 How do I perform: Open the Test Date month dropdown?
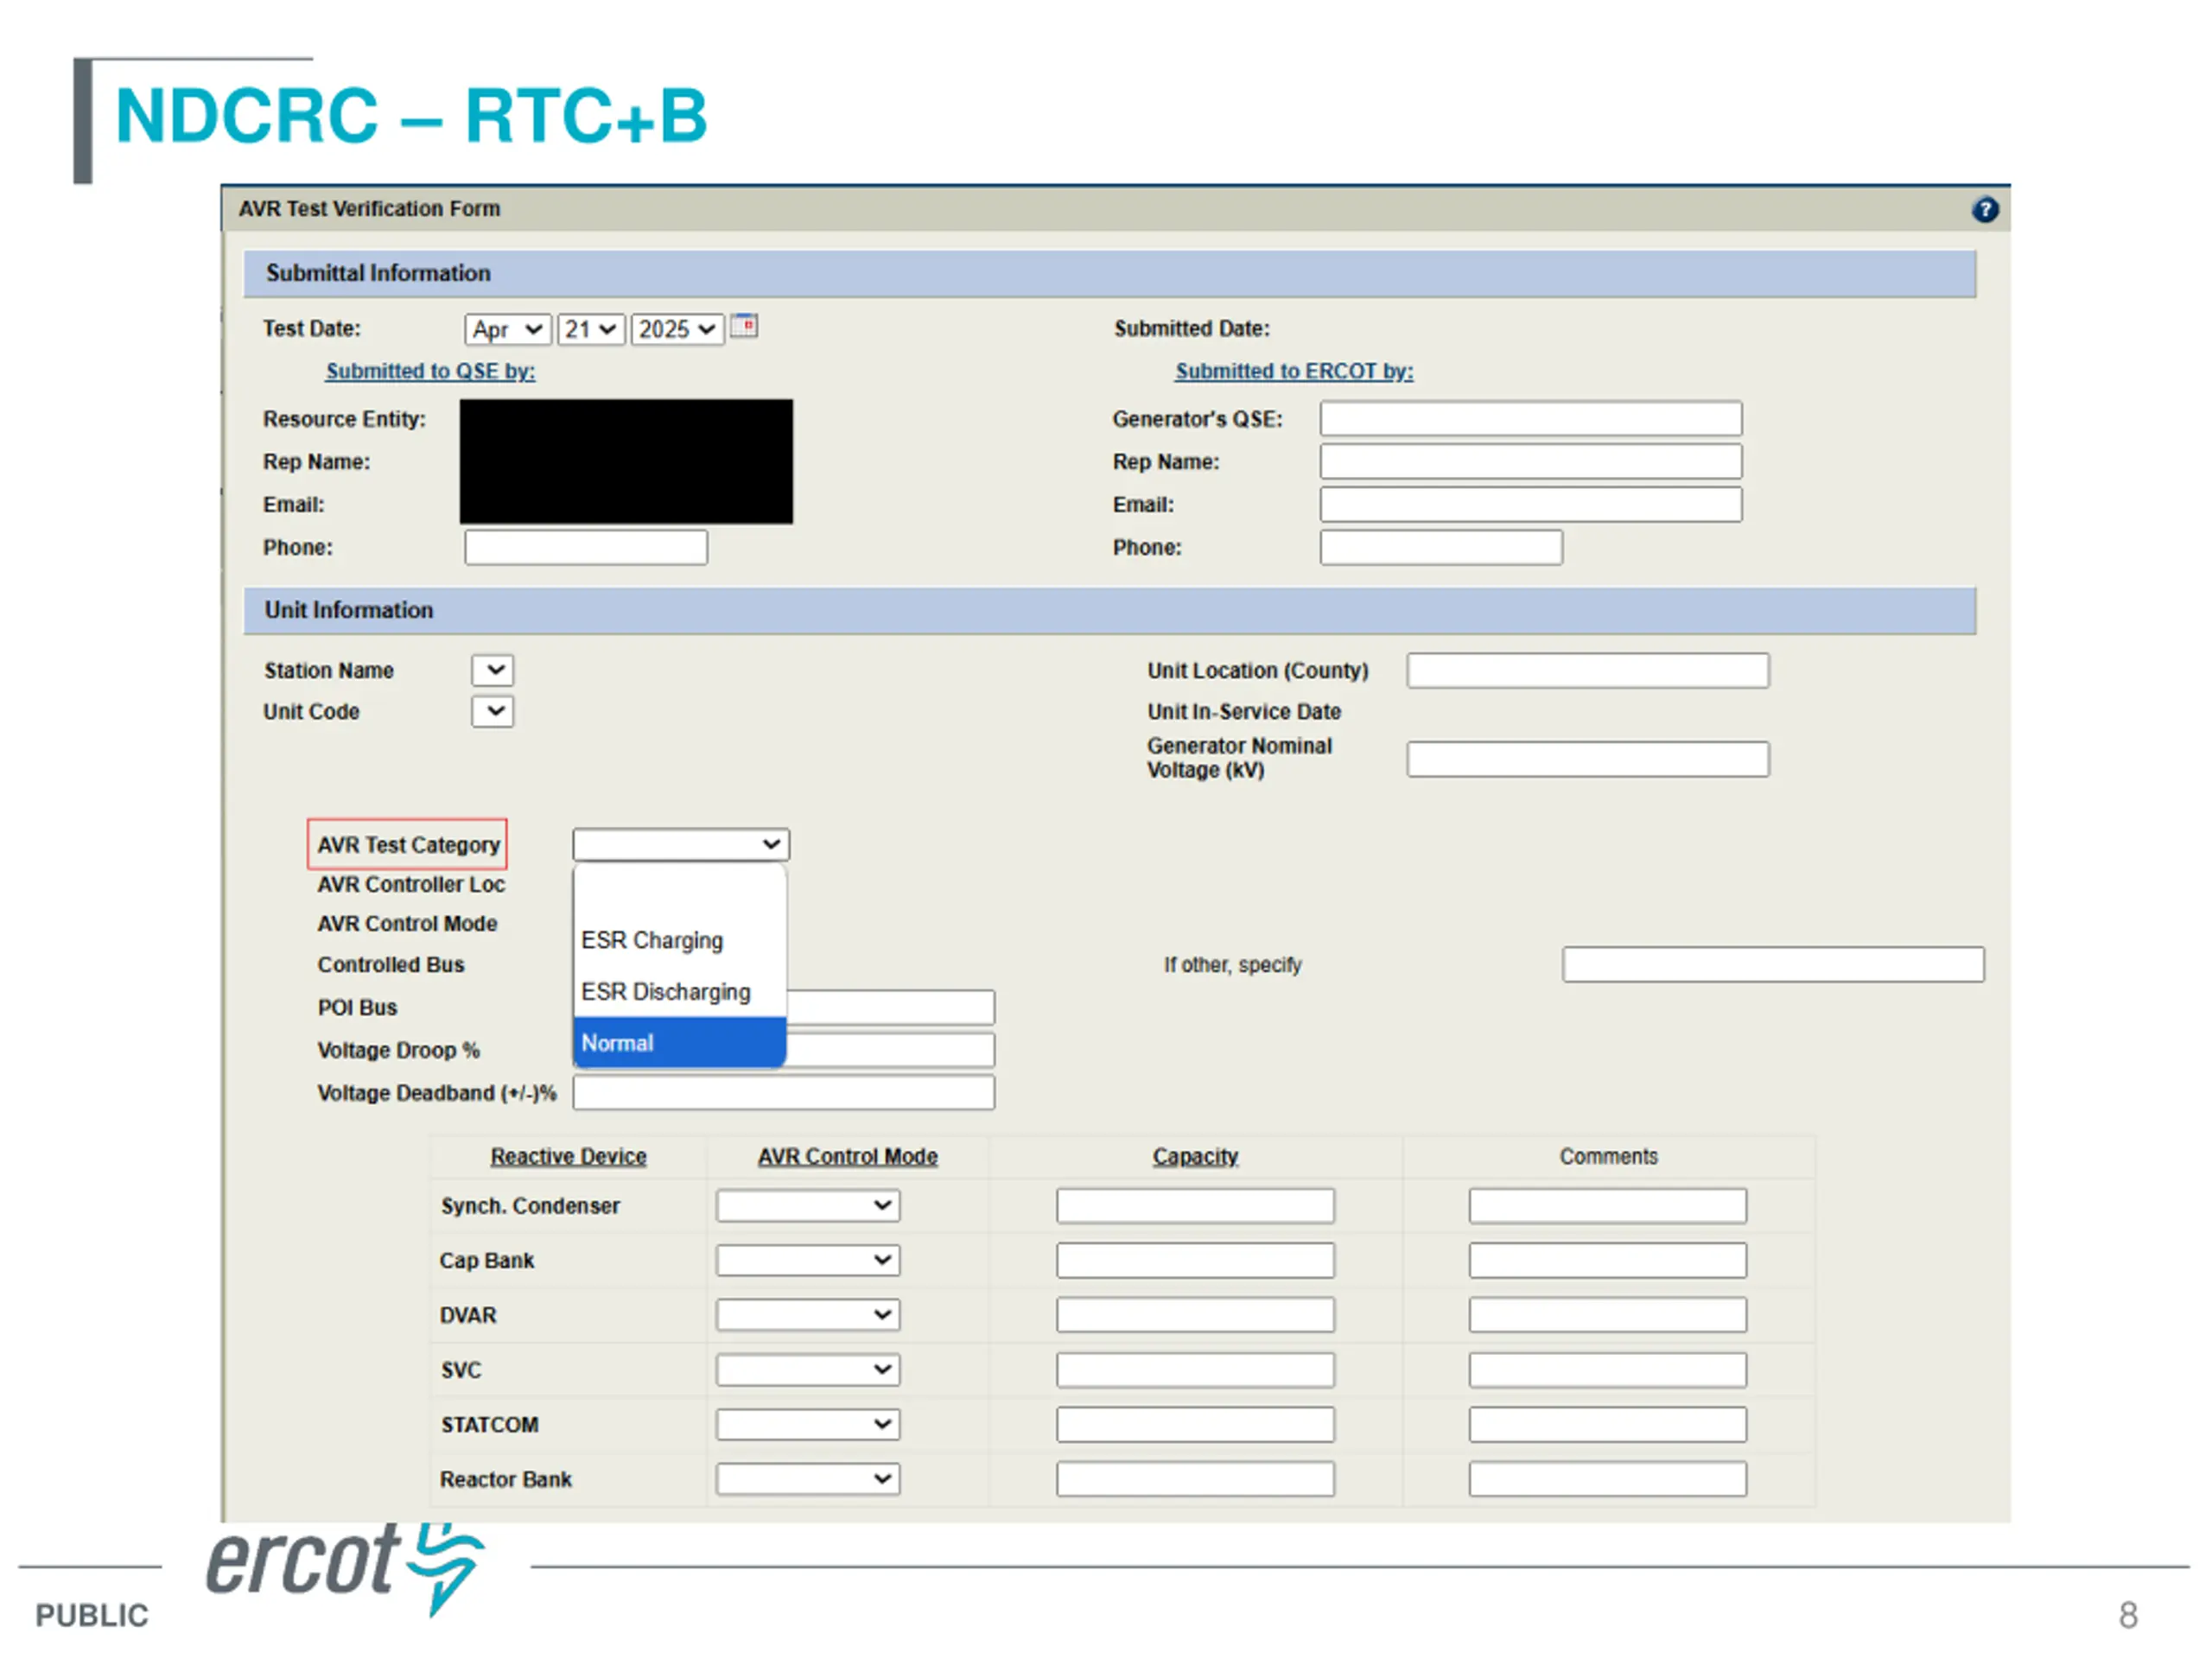[x=507, y=329]
